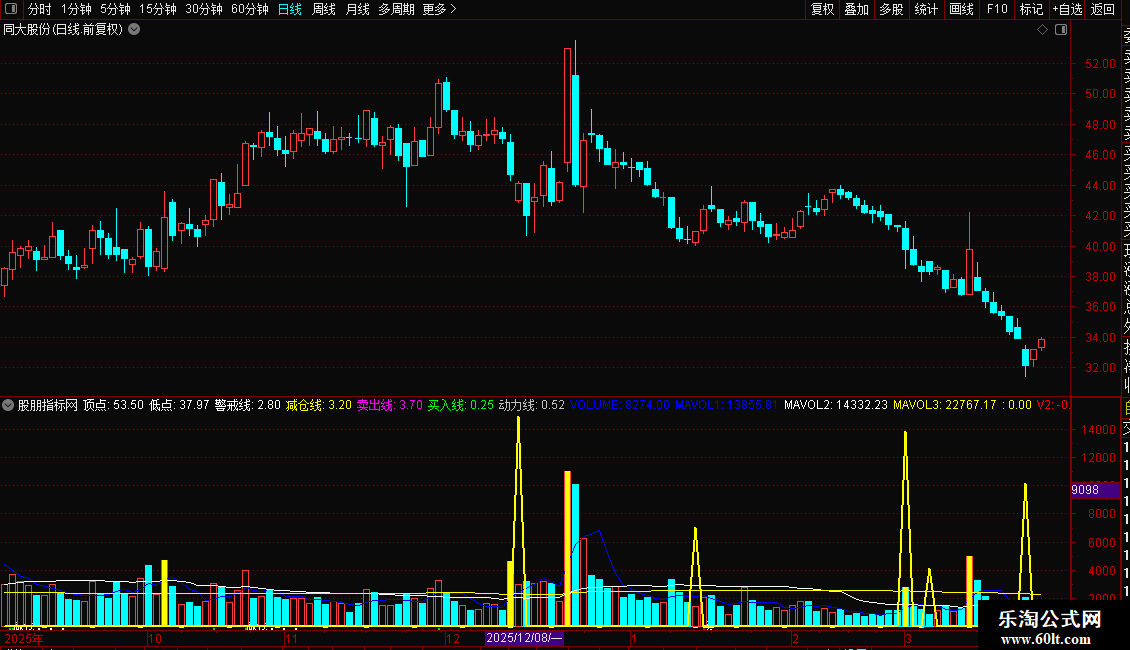Expand dropdown beside 同大股份(日线.前复权) title

click(x=134, y=30)
